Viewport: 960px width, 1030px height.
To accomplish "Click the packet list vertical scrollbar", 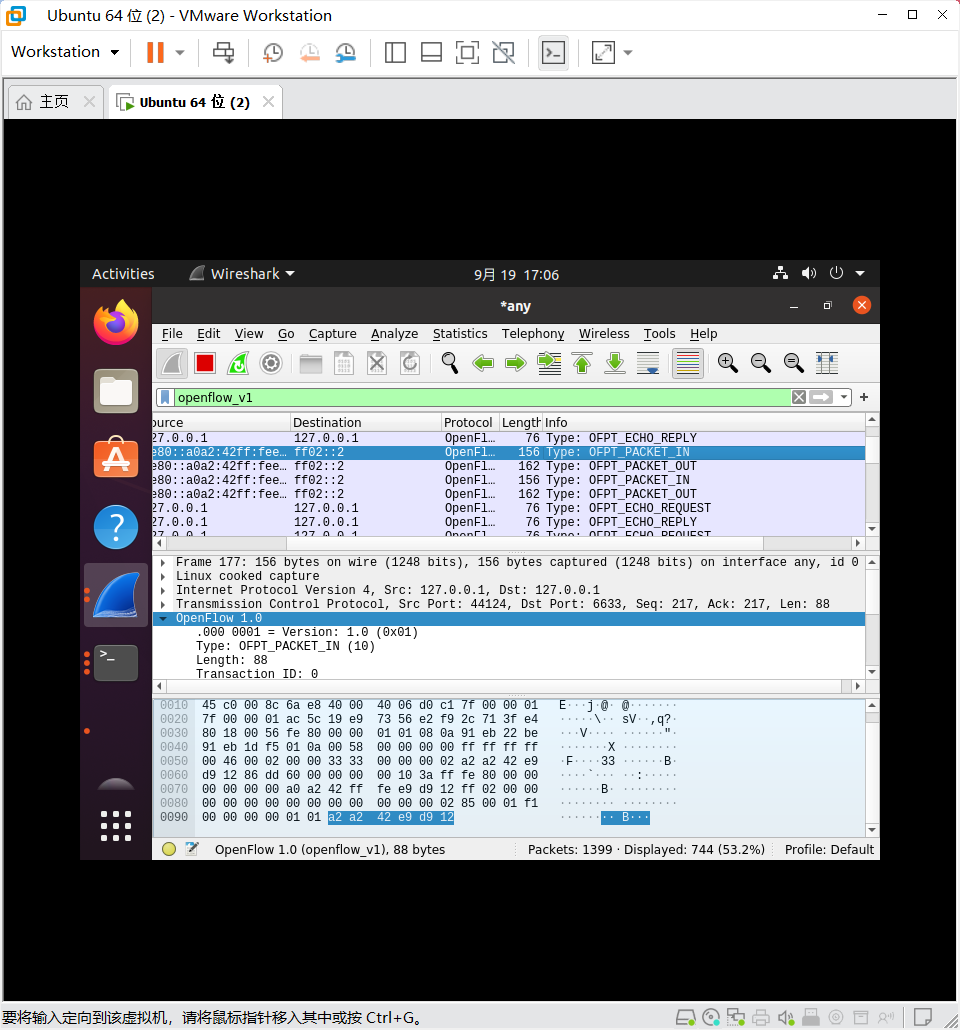I will 872,474.
